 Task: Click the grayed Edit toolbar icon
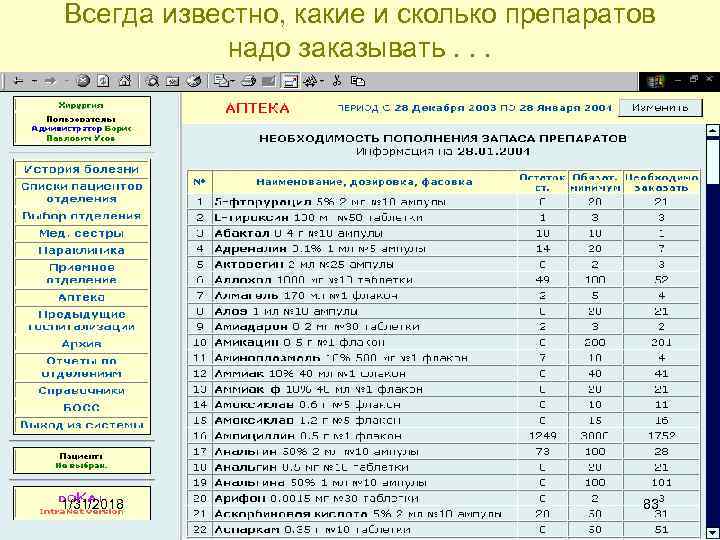269,82
